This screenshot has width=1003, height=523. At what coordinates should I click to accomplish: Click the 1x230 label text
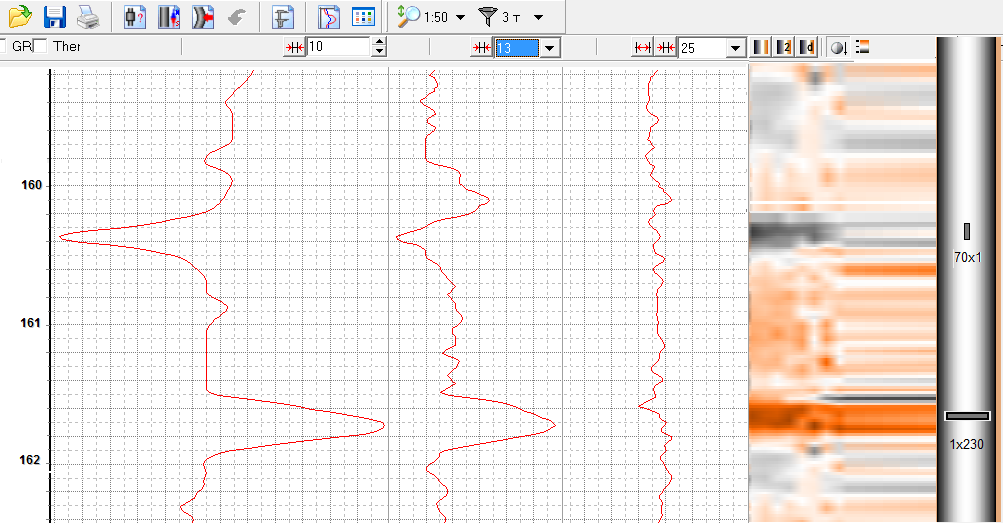pos(966,444)
